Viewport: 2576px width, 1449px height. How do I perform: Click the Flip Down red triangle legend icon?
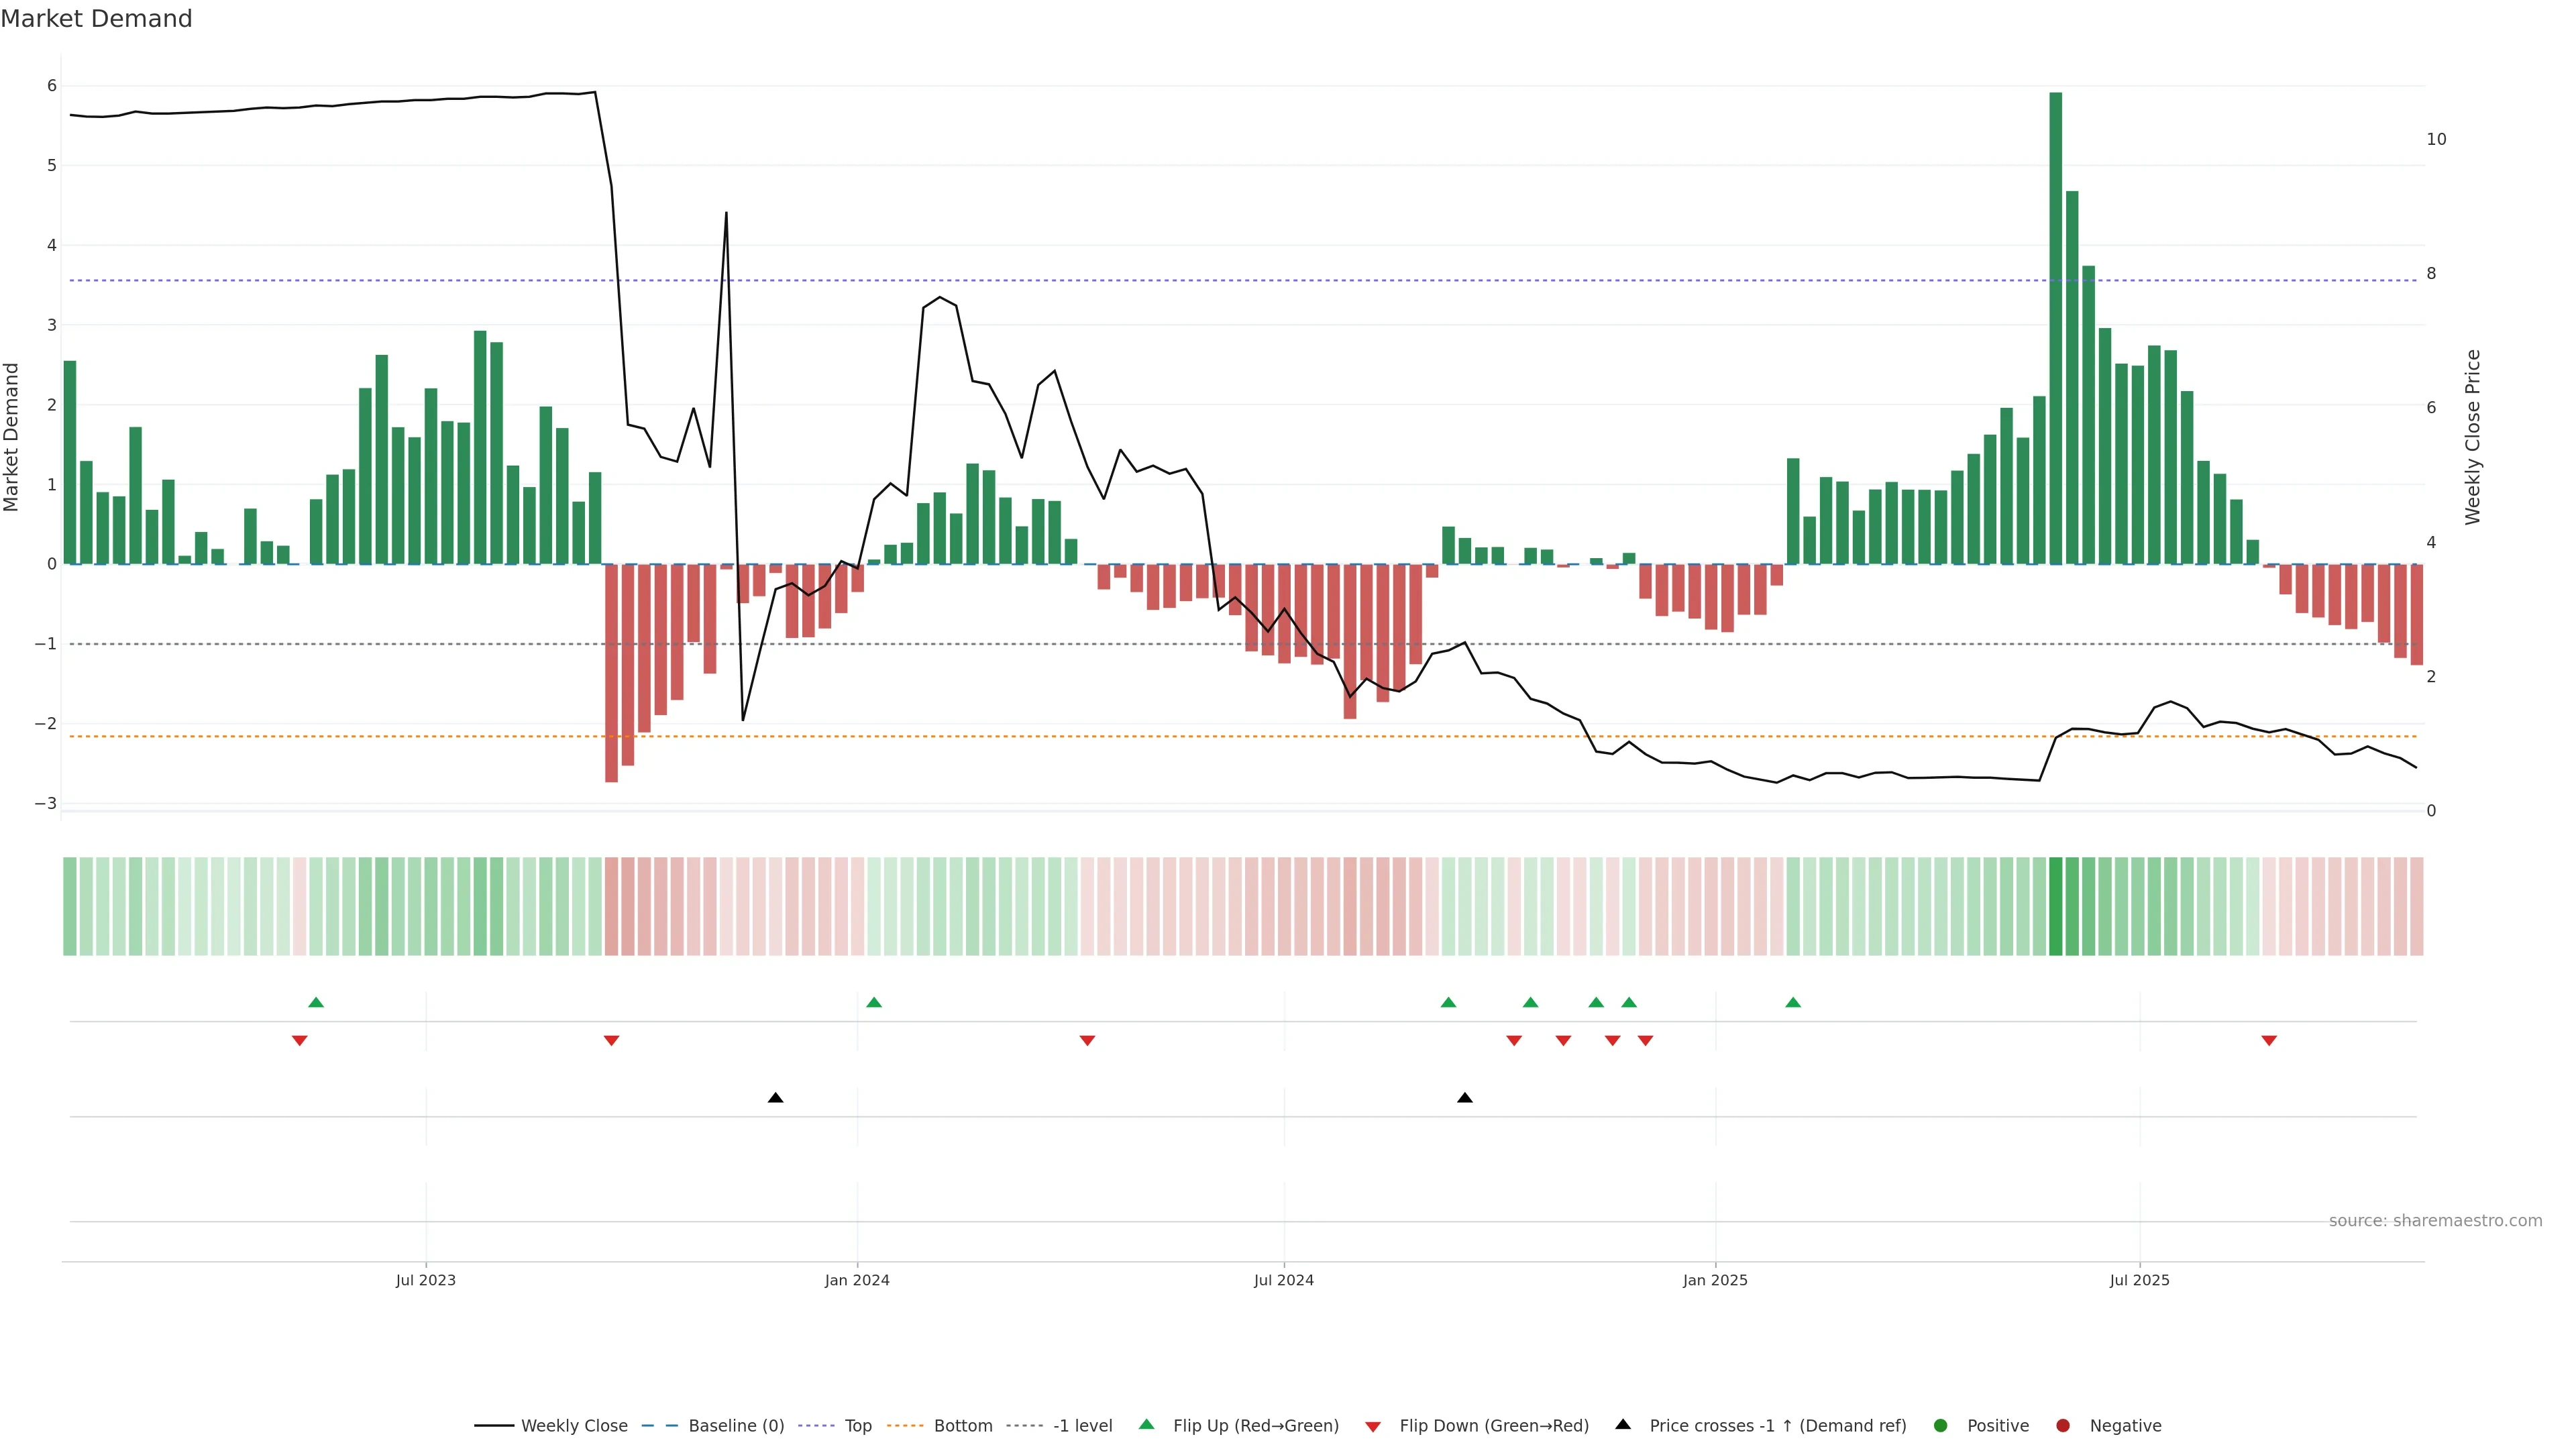pos(1373,1427)
